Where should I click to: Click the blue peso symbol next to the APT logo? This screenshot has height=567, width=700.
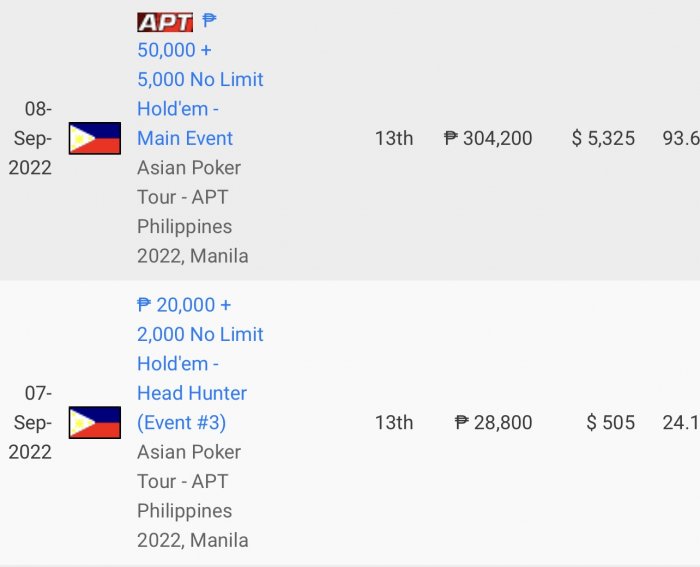coord(209,21)
